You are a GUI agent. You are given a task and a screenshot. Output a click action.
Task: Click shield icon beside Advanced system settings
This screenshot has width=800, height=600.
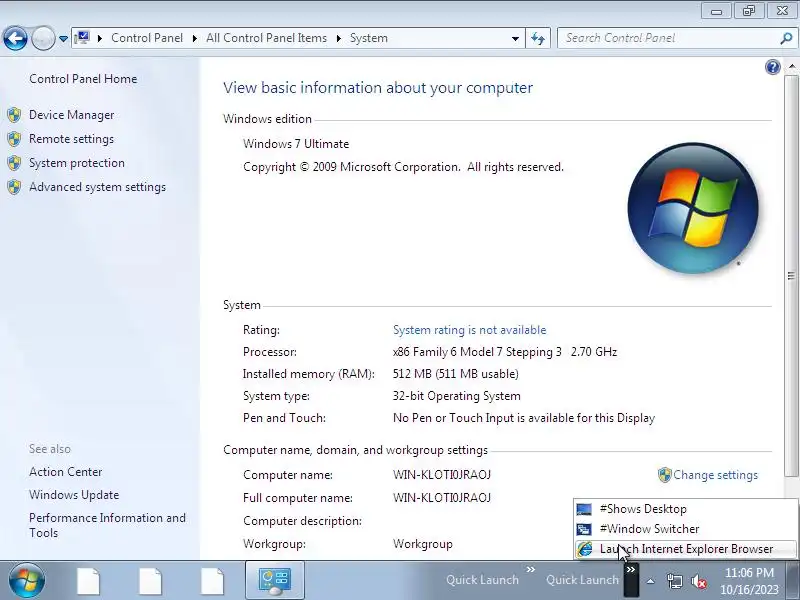coord(14,187)
